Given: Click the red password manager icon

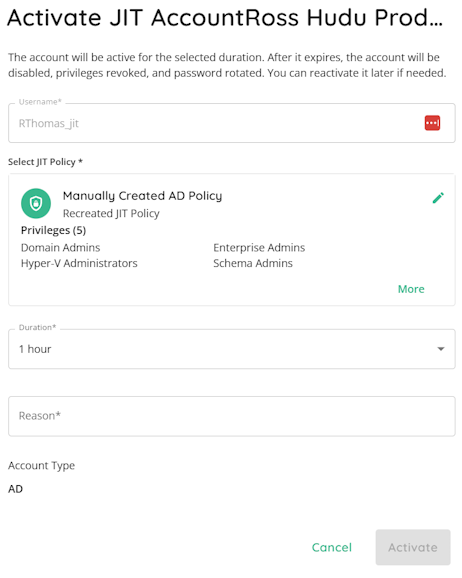Looking at the screenshot, I should [432, 123].
